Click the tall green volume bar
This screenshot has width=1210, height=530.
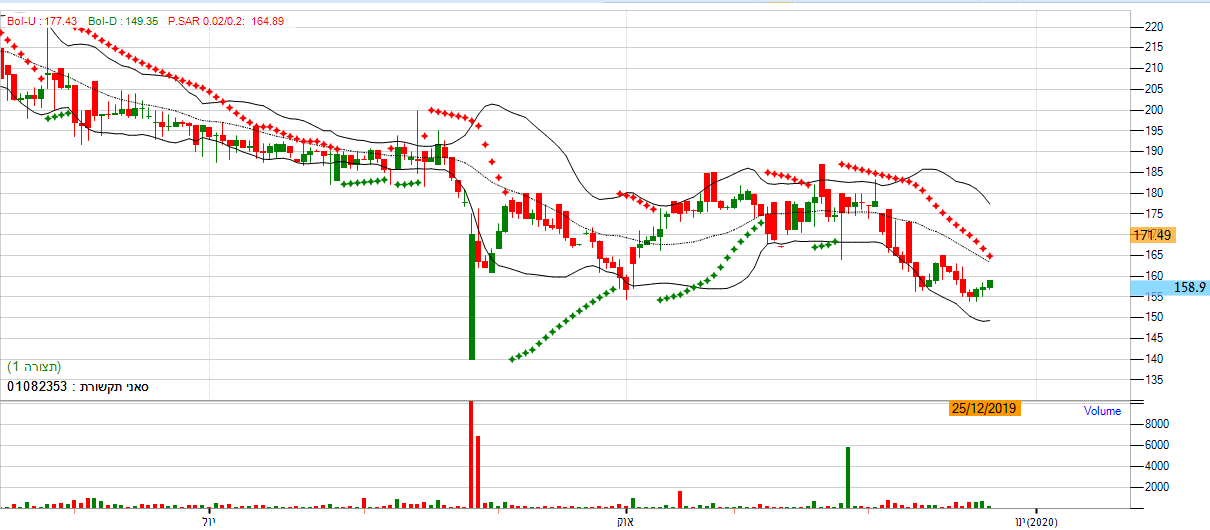pos(848,477)
